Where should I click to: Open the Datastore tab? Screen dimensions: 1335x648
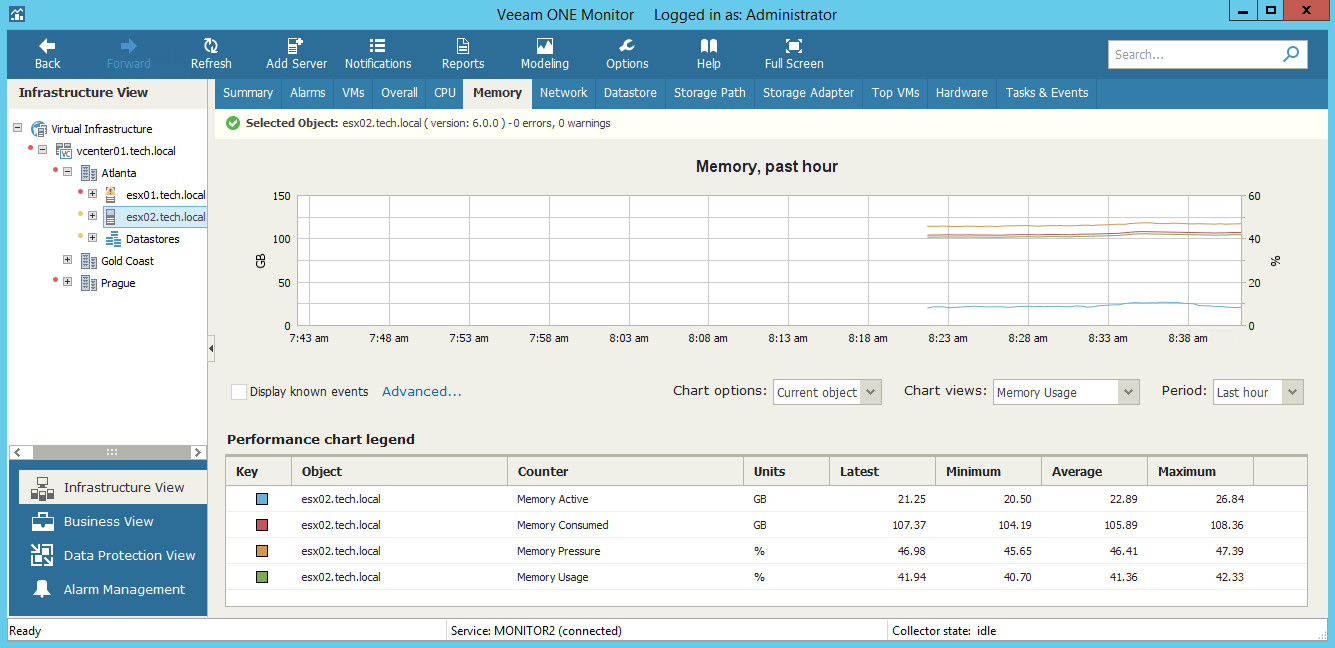630,93
